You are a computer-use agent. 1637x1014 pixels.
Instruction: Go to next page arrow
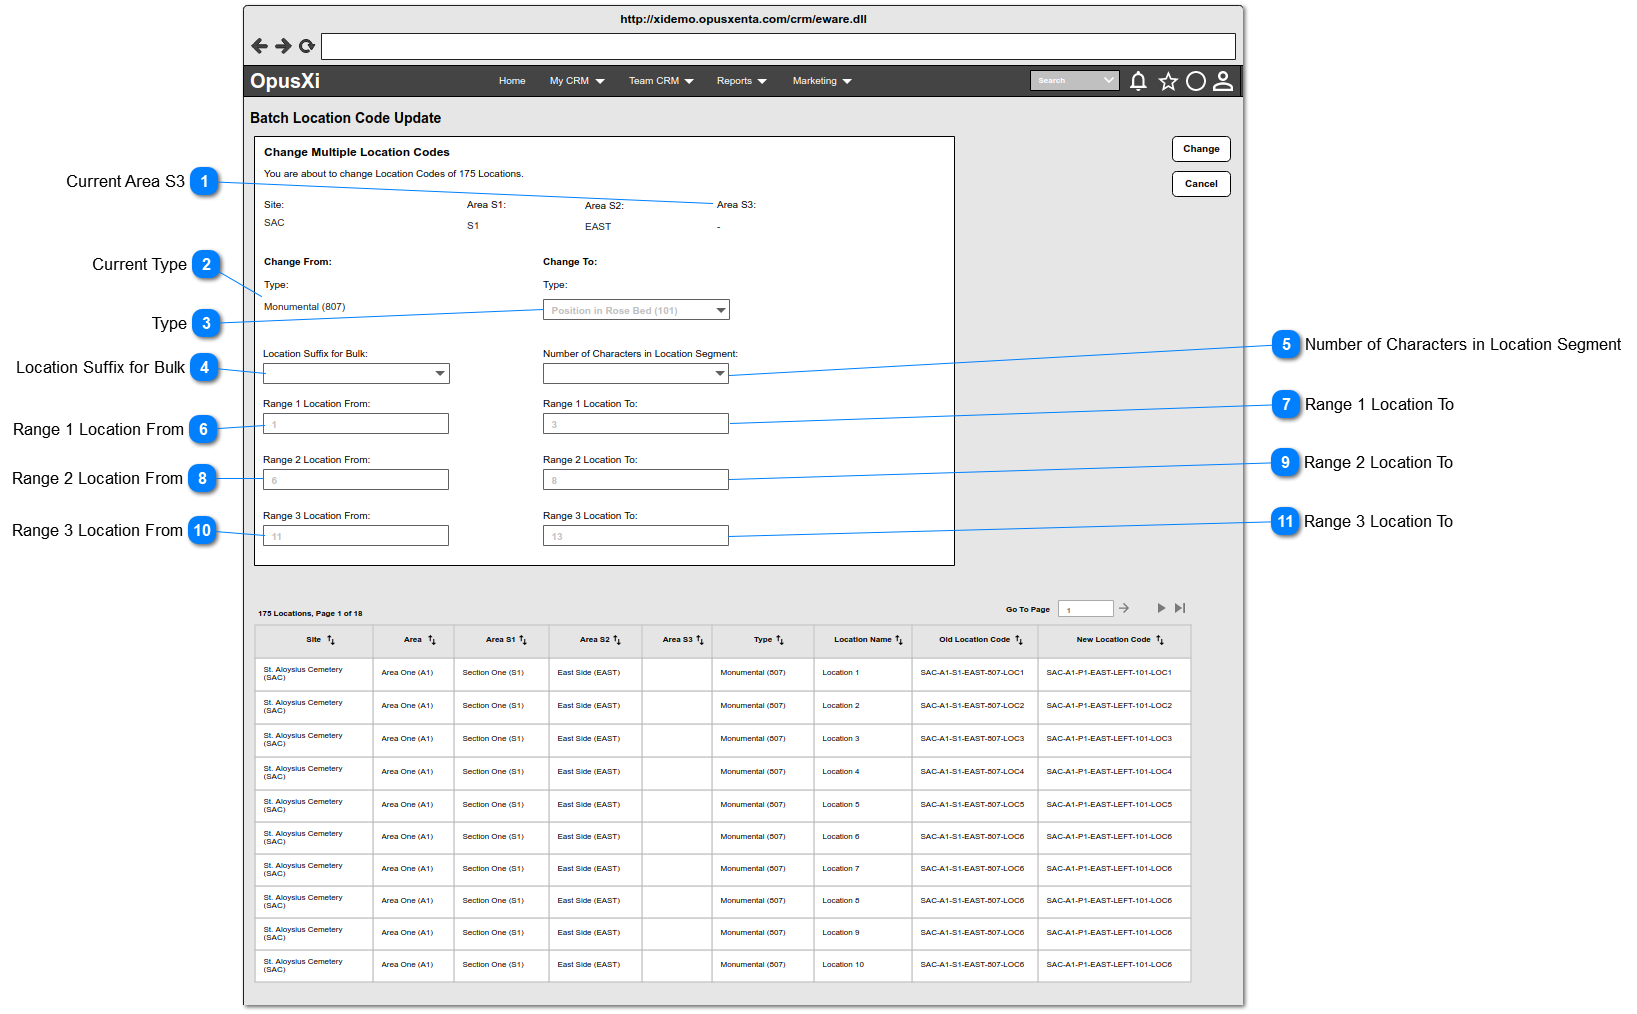click(x=1161, y=608)
